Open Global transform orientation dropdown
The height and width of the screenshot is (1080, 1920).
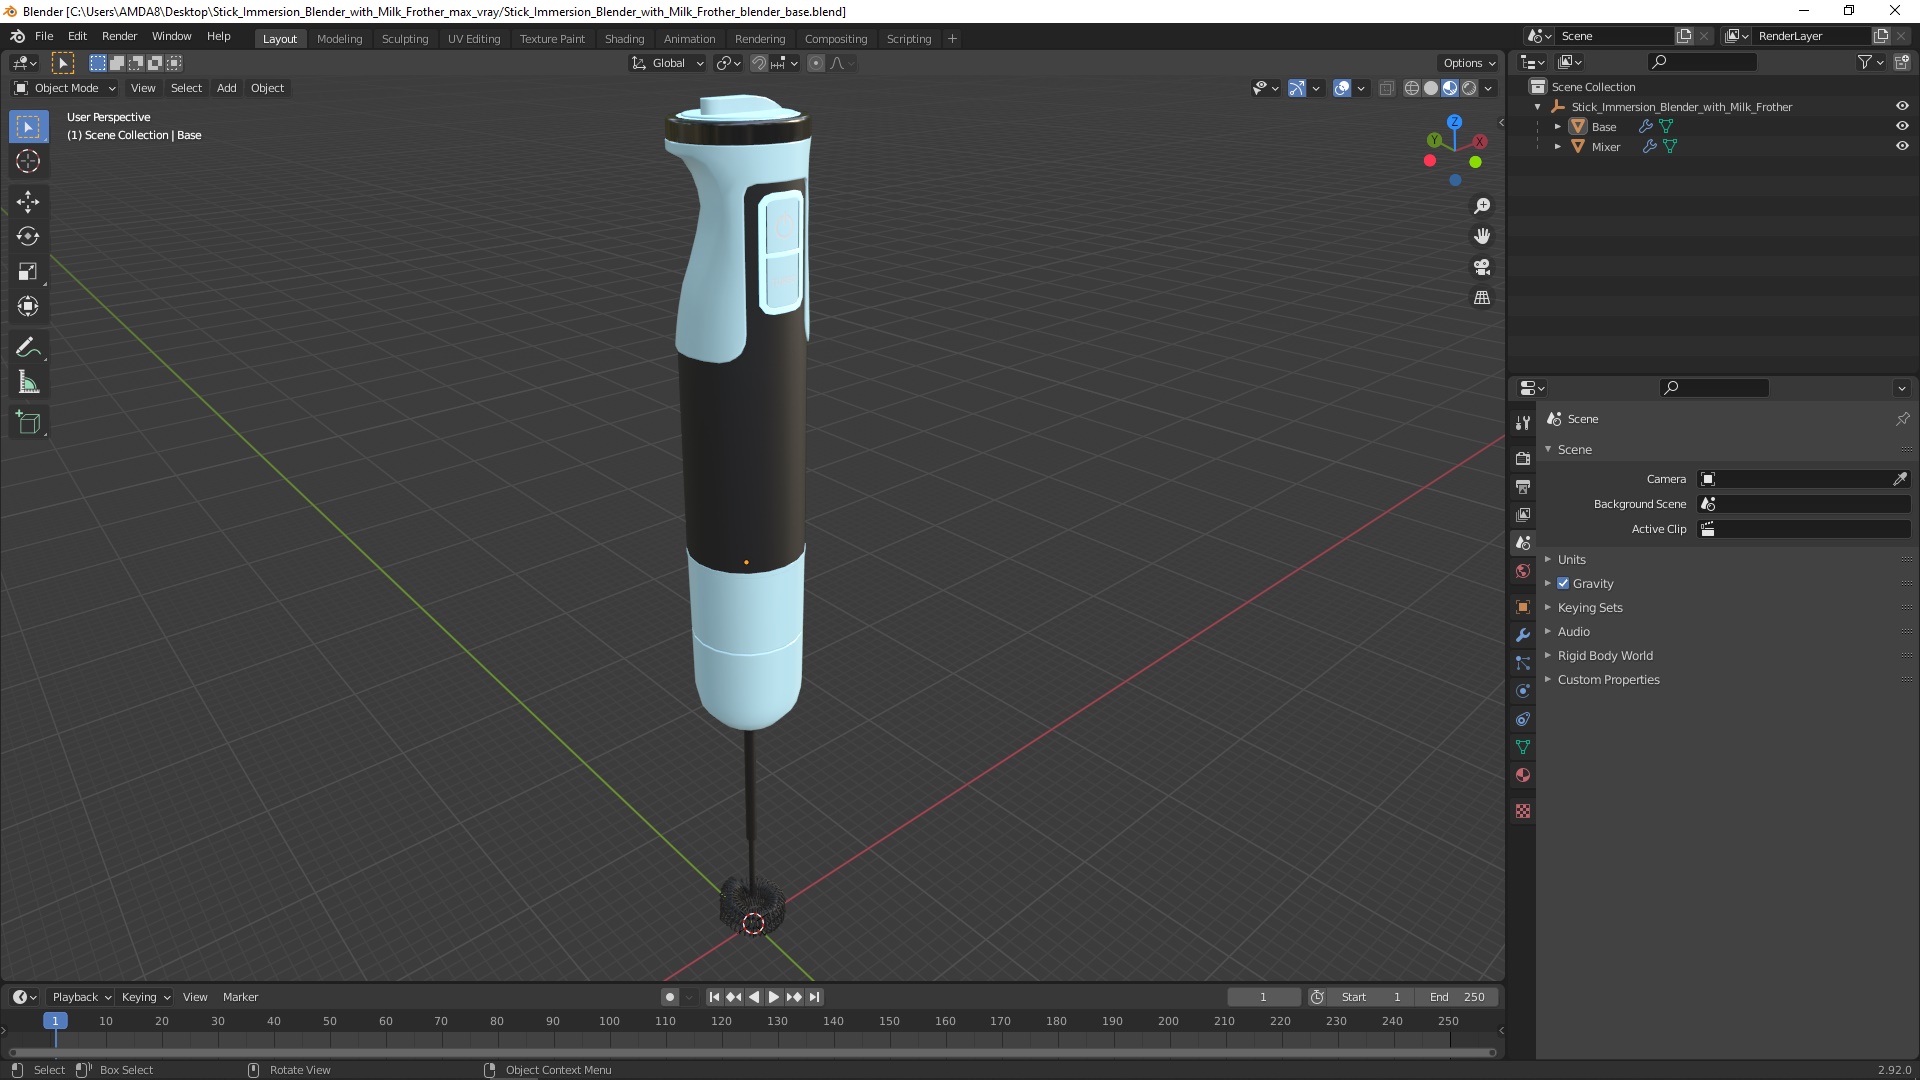pyautogui.click(x=667, y=63)
